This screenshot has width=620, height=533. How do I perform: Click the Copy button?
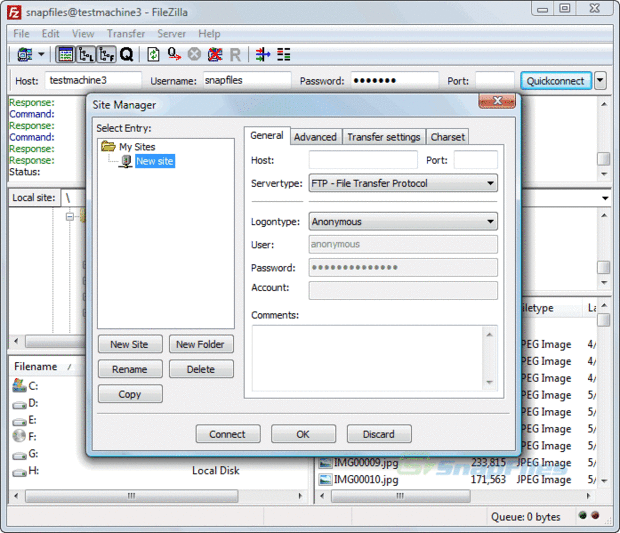click(130, 394)
